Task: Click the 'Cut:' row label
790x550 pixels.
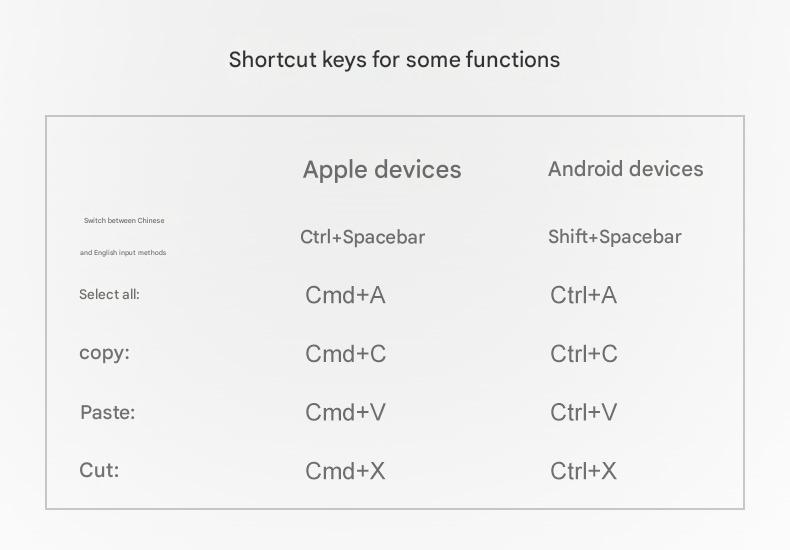Action: point(99,470)
